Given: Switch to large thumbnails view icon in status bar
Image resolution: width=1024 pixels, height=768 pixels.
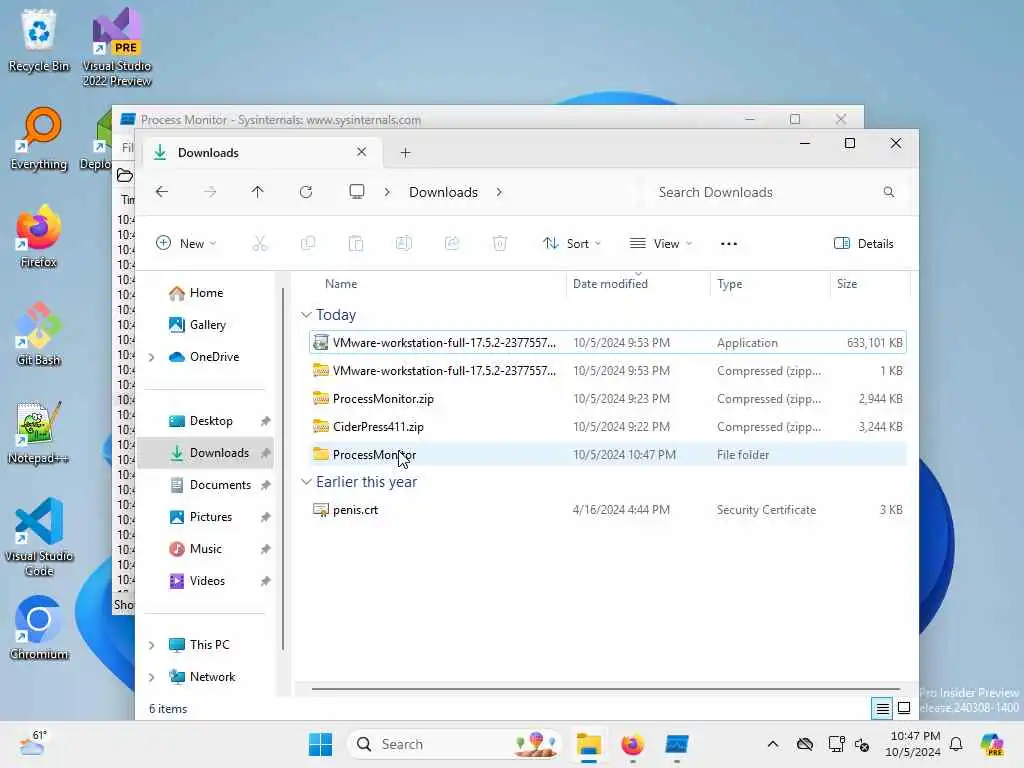Looking at the screenshot, I should pos(904,708).
